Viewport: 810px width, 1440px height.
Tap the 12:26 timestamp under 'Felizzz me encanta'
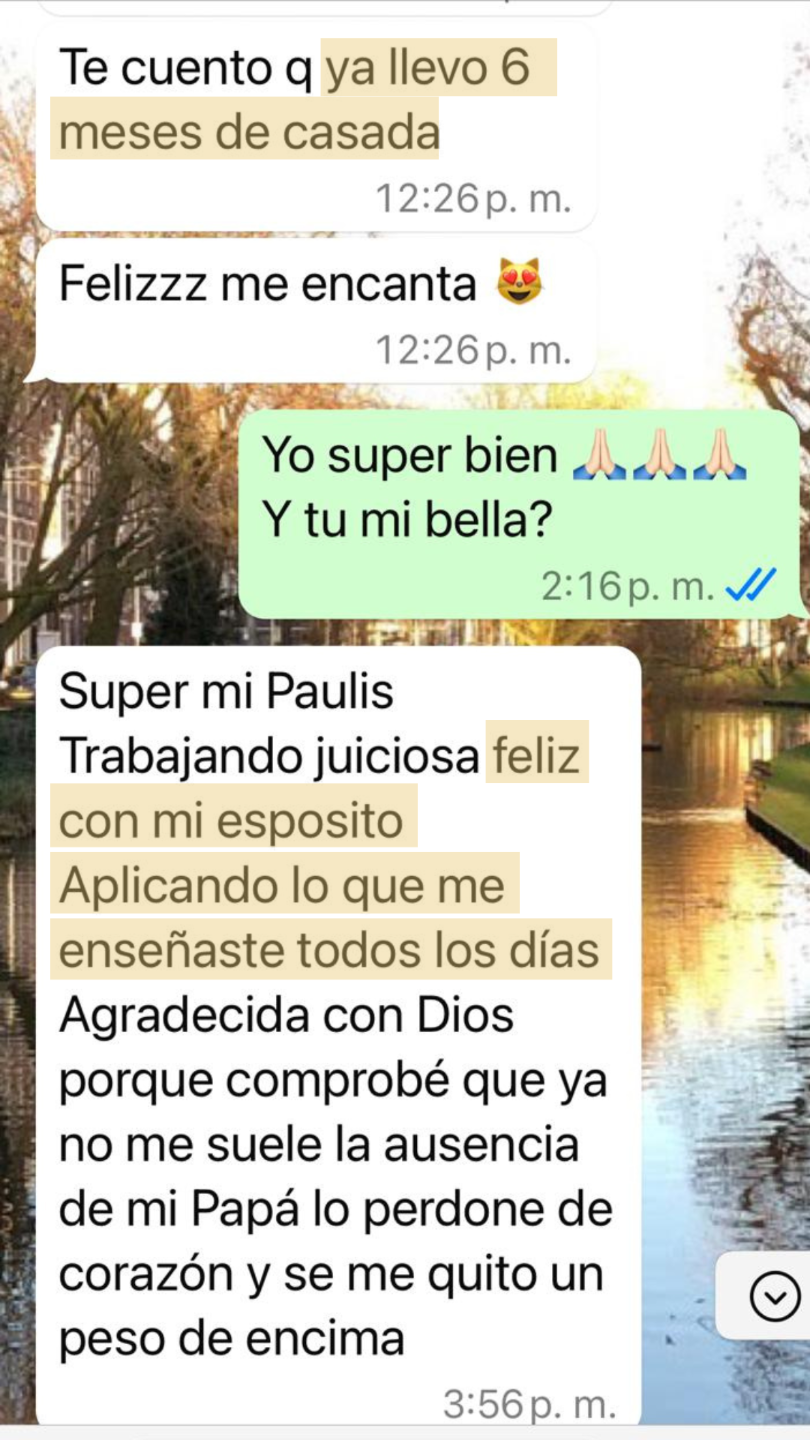[x=473, y=350]
